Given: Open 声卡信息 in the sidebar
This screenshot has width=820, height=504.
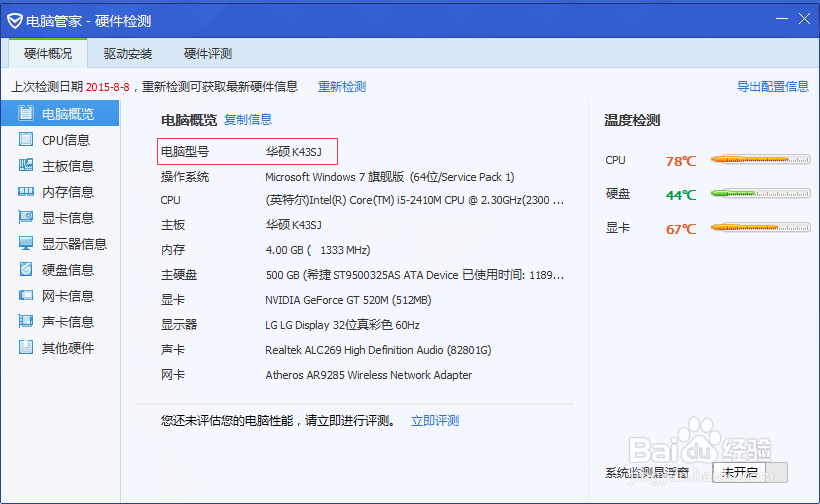Looking at the screenshot, I should pyautogui.click(x=60, y=322).
